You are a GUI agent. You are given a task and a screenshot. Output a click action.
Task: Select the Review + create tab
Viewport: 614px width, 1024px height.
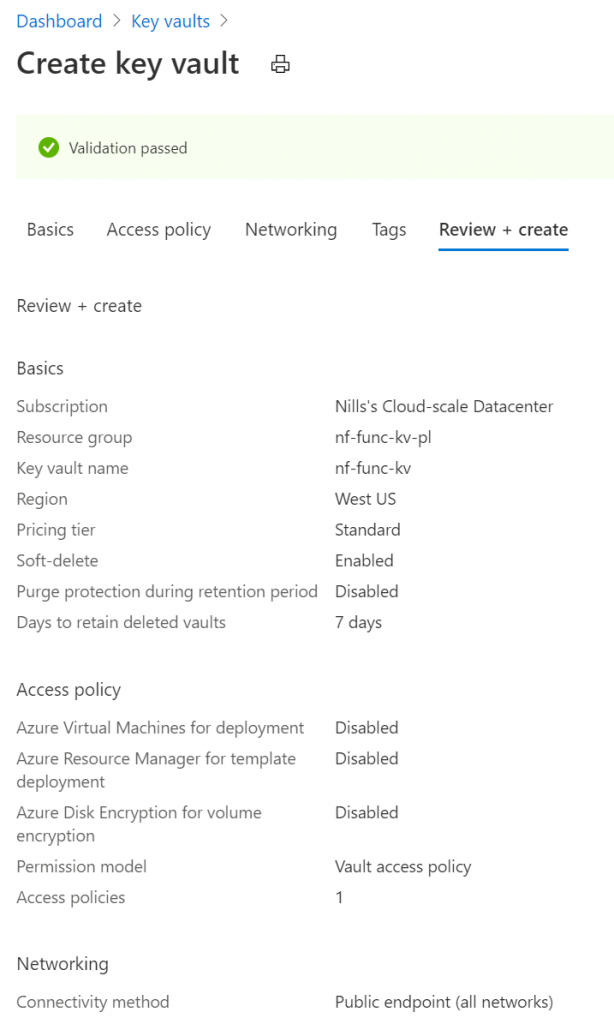click(x=504, y=230)
